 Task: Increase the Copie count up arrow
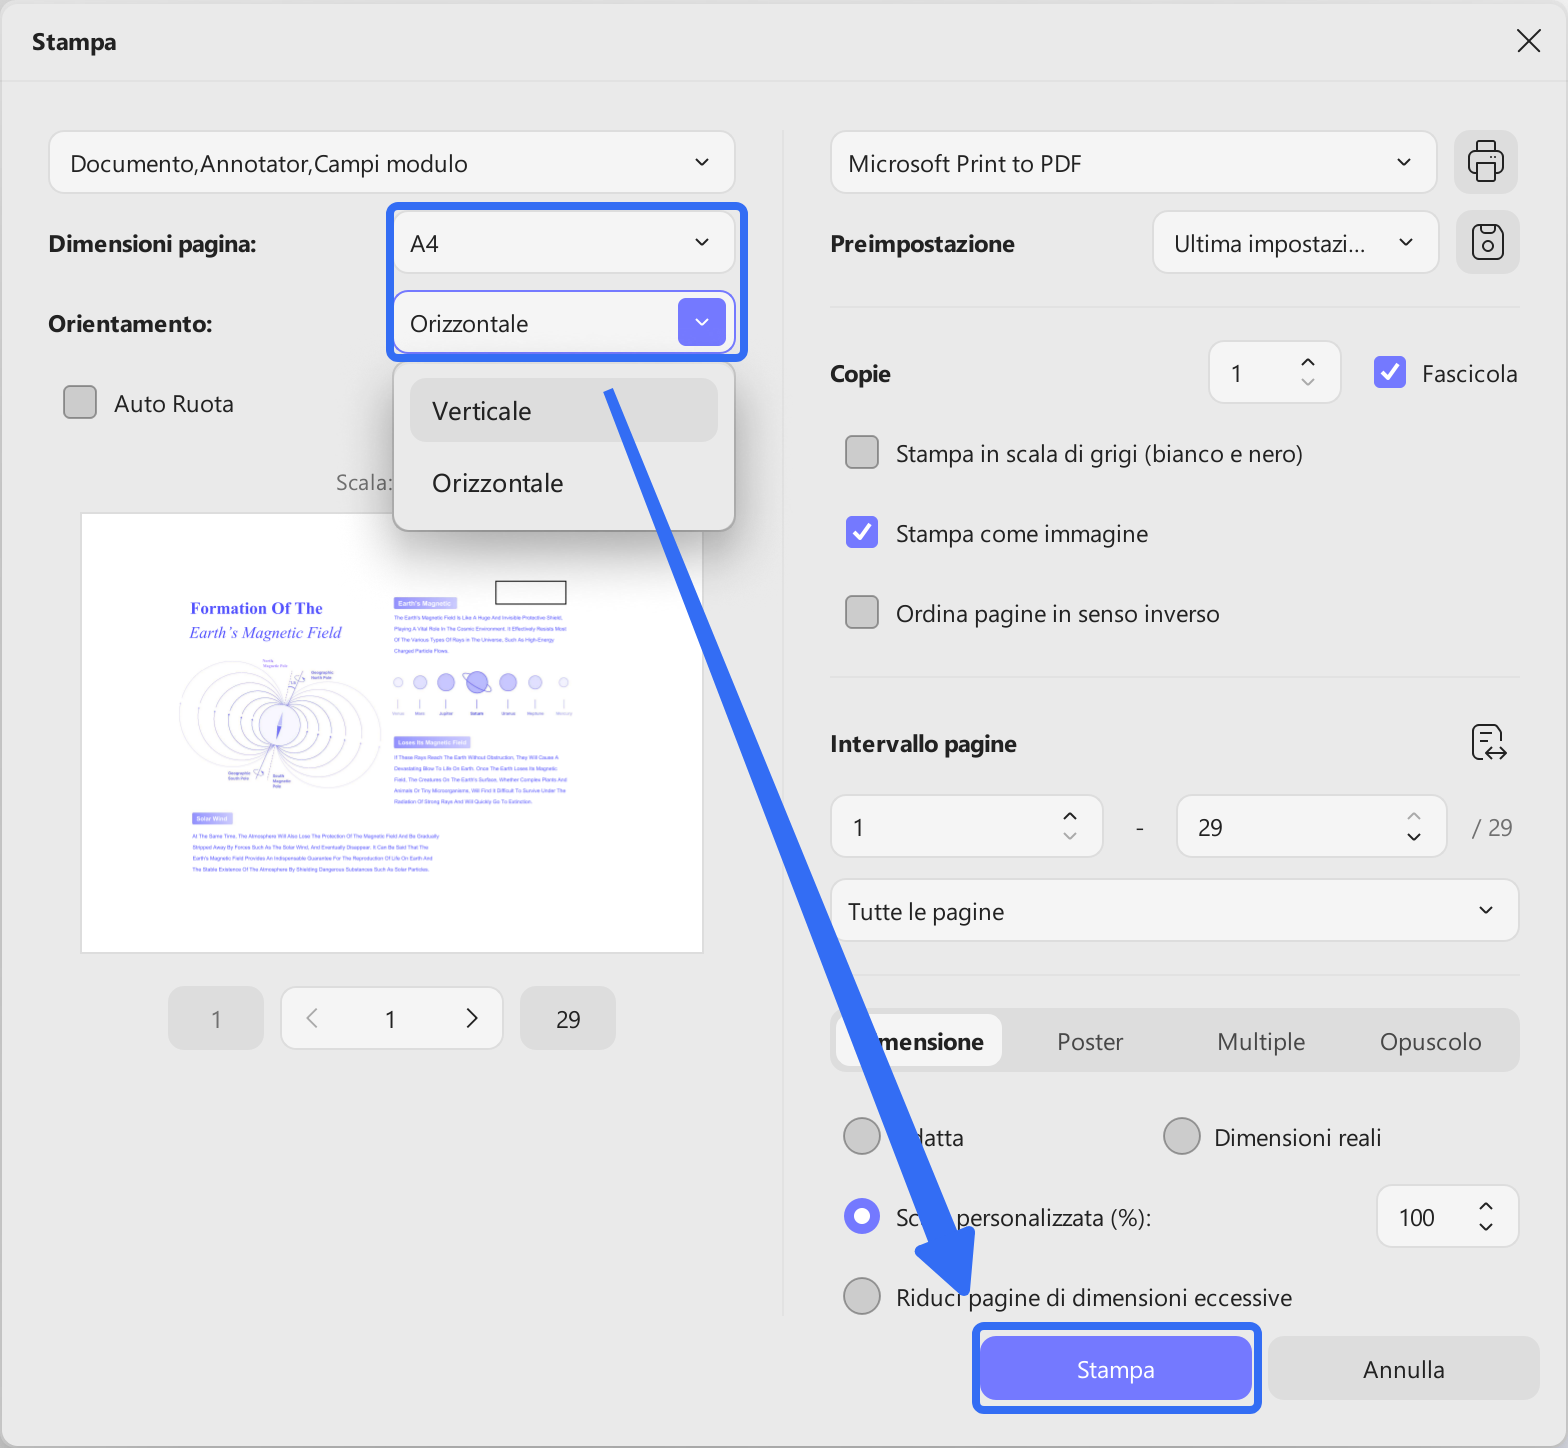click(x=1308, y=362)
